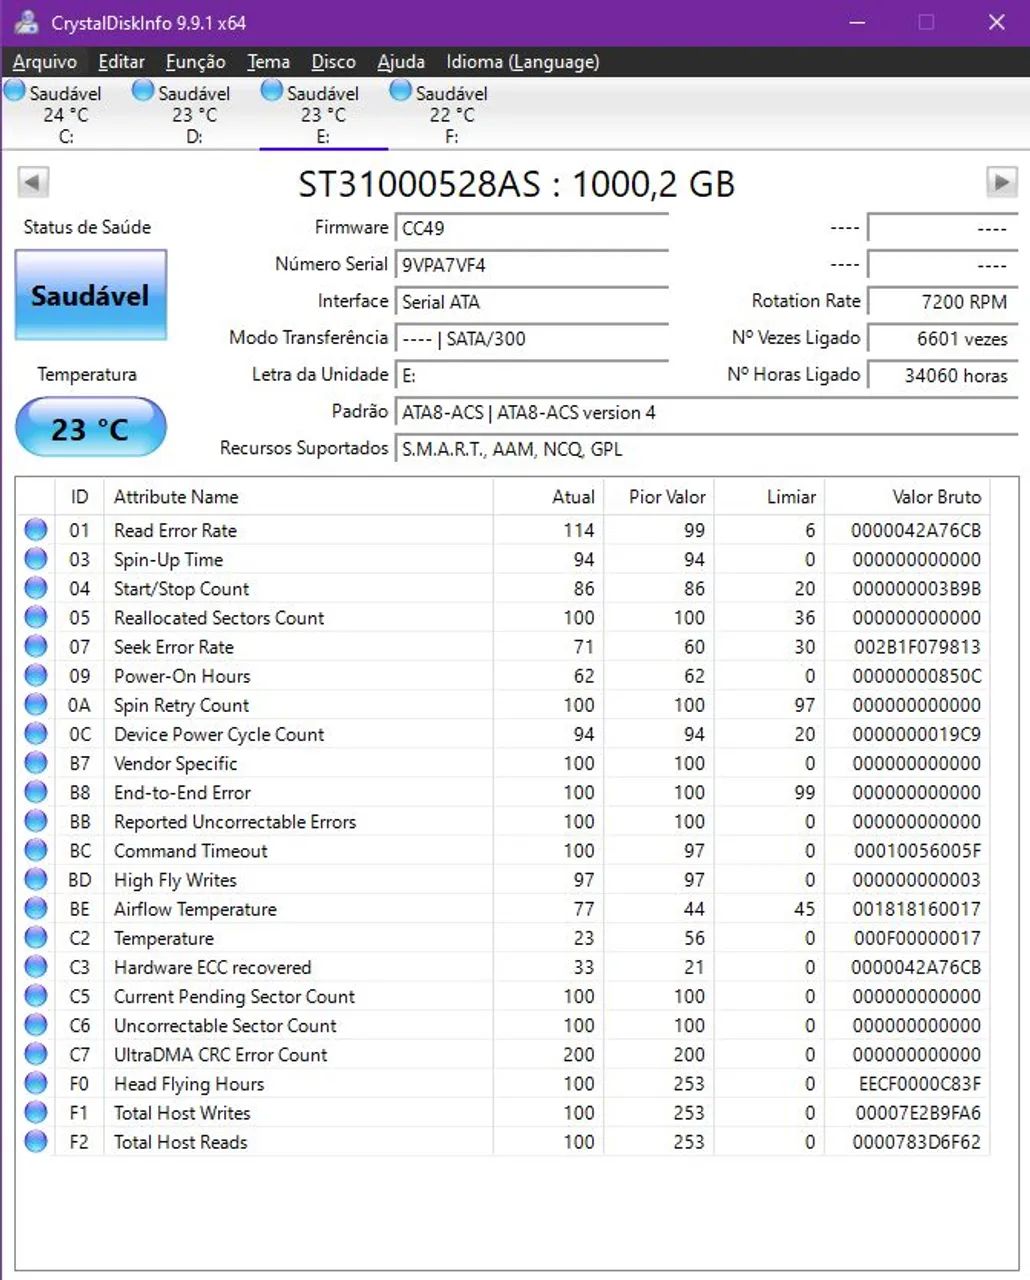Select disk F: tab showing 22 °C
This screenshot has width=1030, height=1280.
(452, 113)
